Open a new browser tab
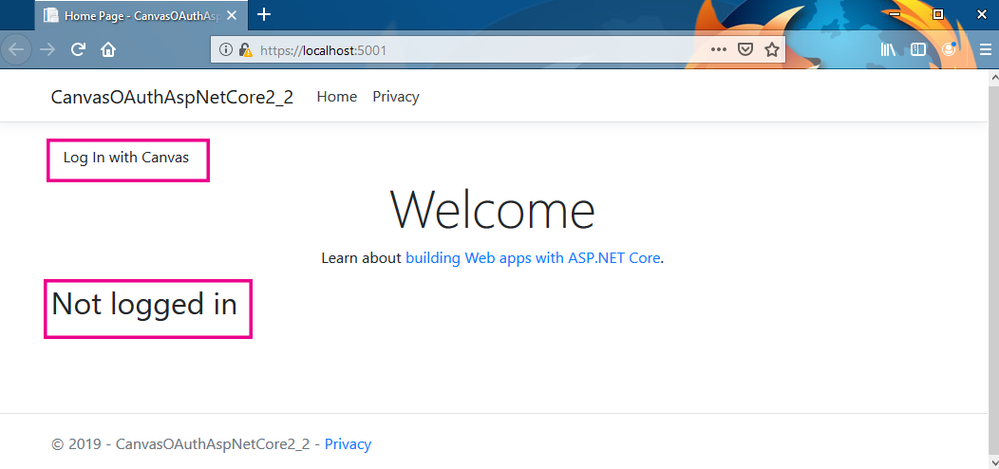This screenshot has width=999, height=469. 264,15
